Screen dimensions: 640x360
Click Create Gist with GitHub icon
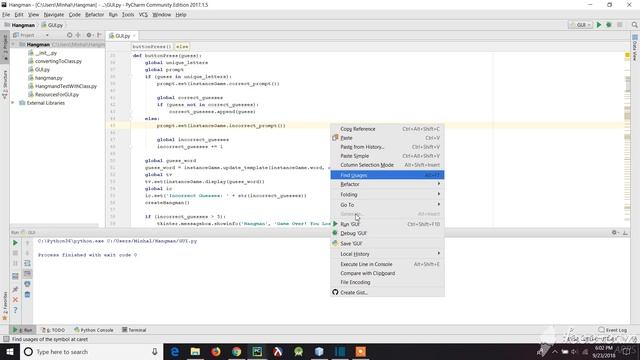[x=387, y=293]
